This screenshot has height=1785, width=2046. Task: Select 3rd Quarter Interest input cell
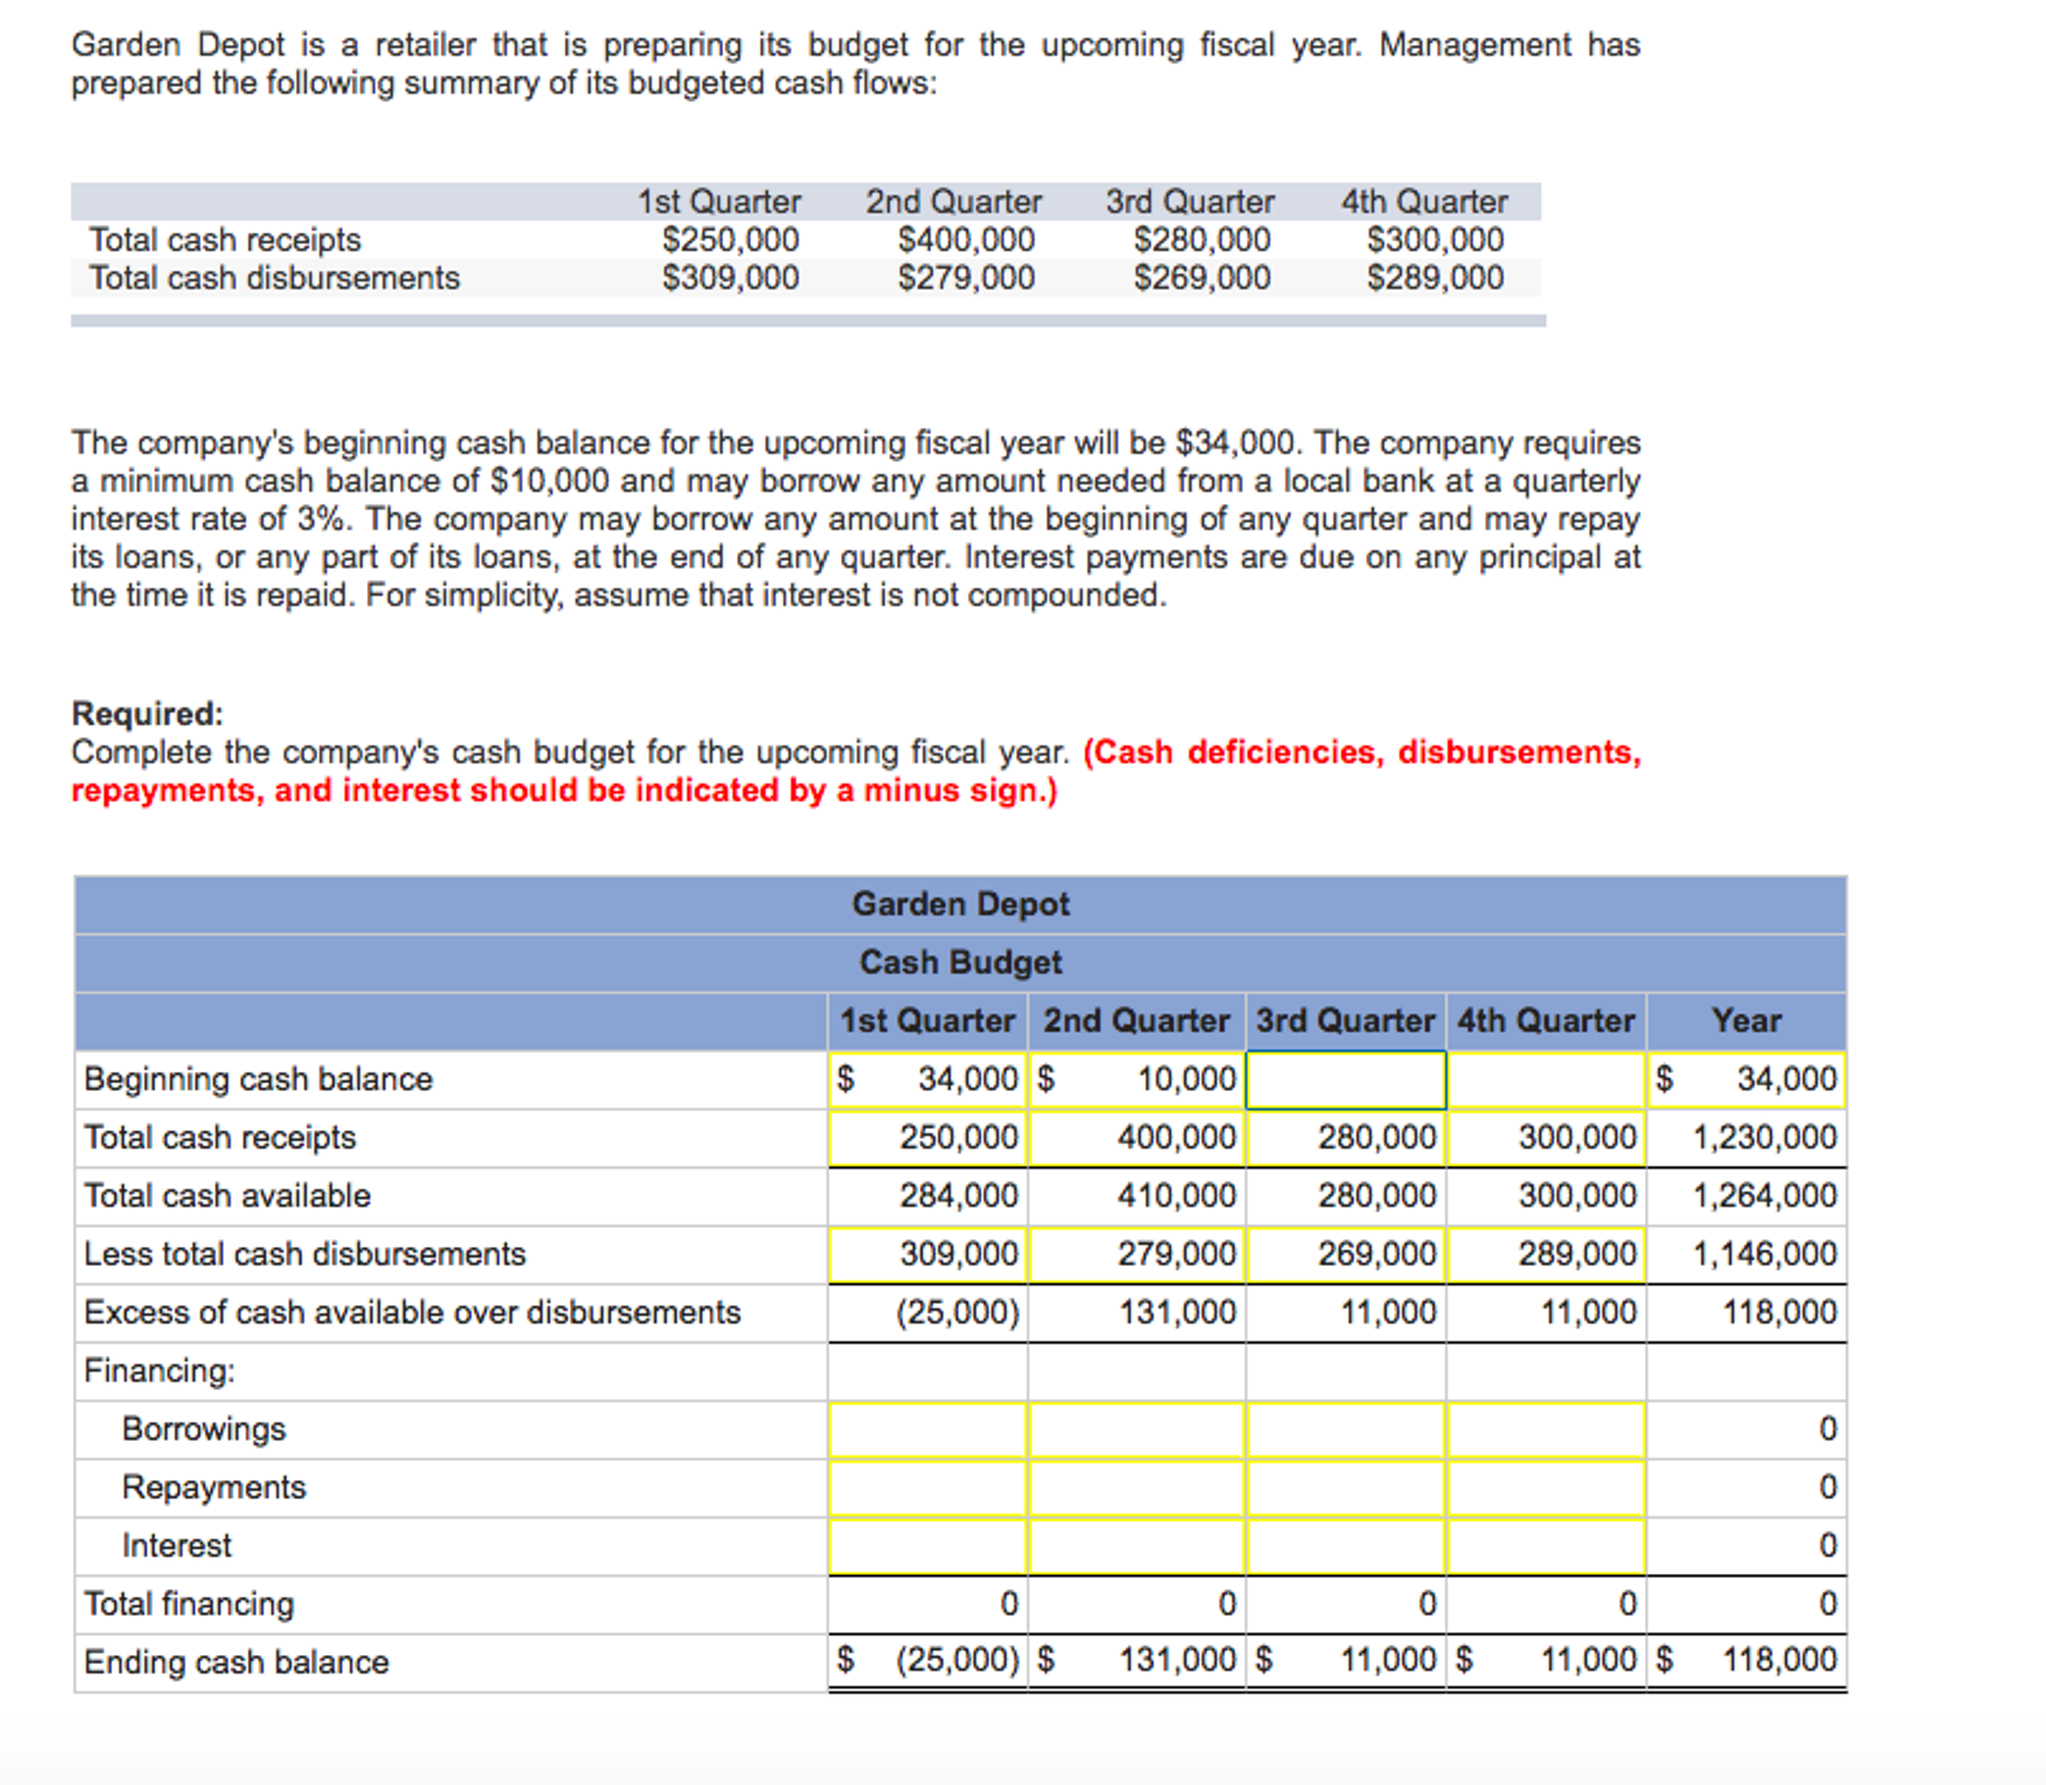1346,1546
